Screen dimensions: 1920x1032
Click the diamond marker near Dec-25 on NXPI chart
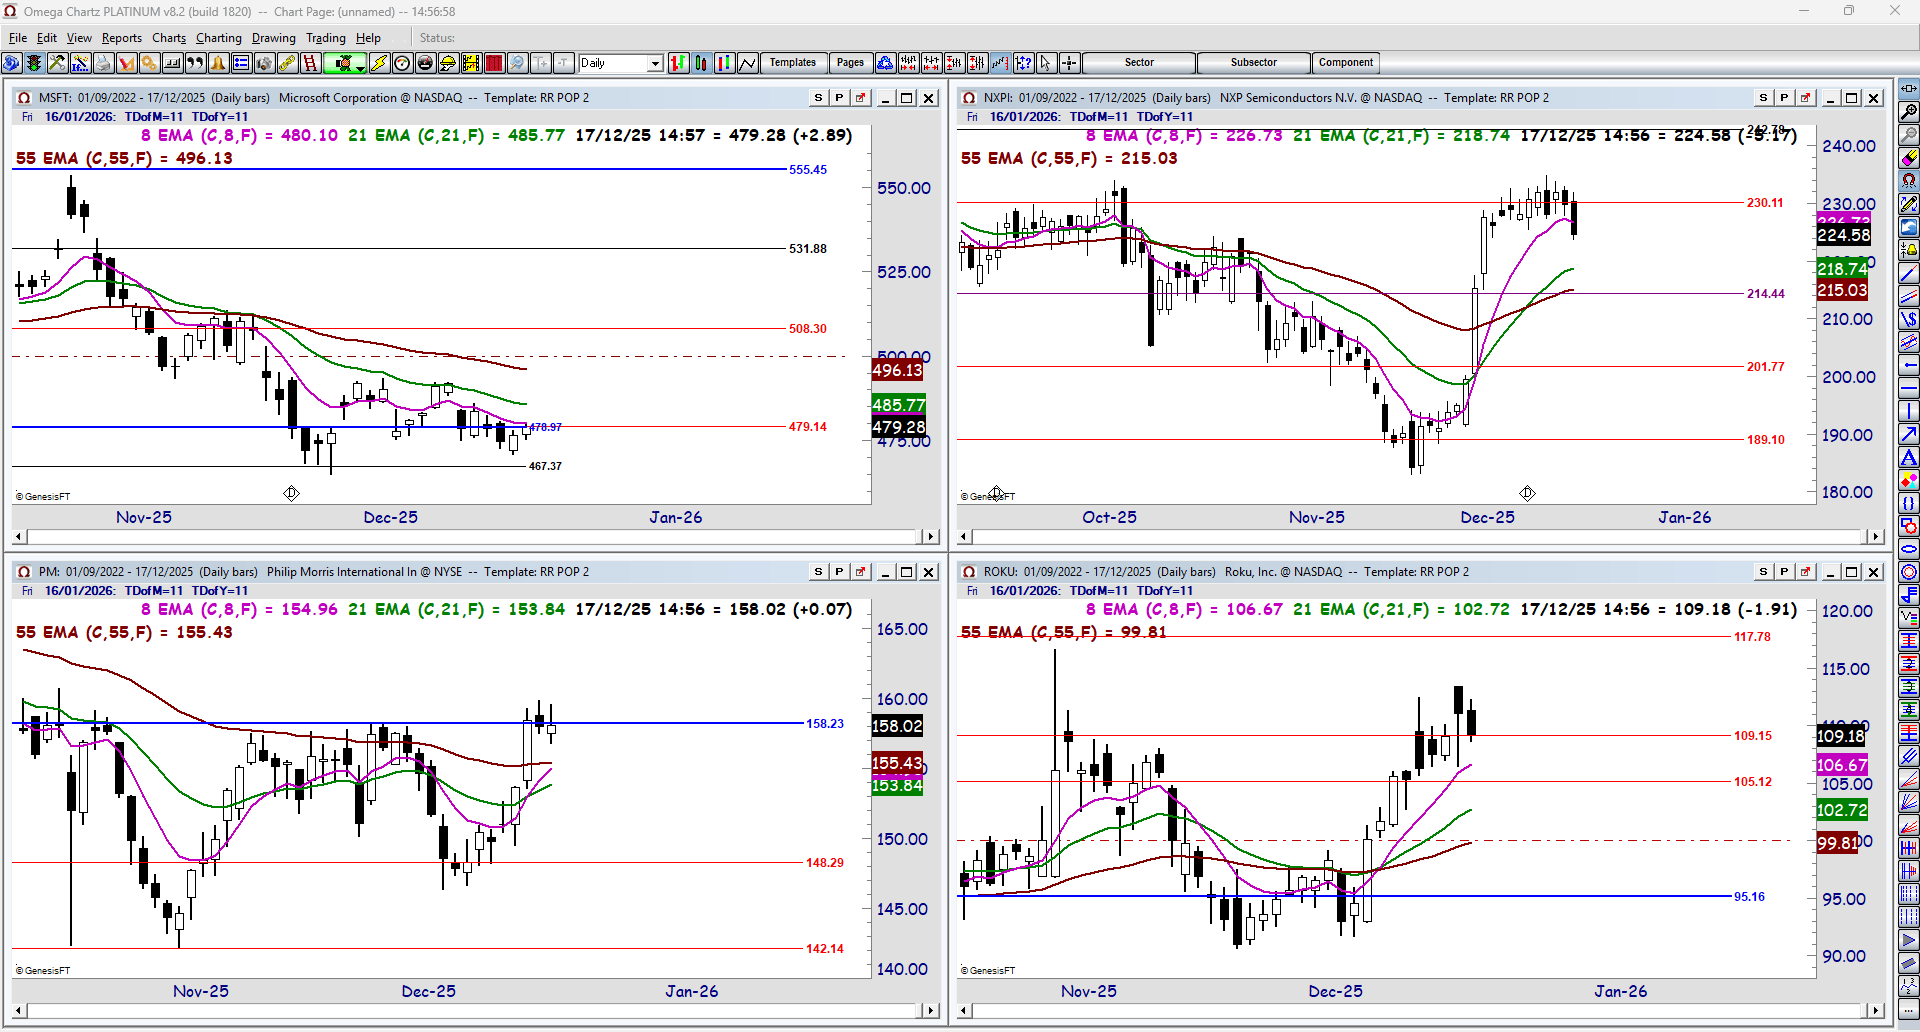tap(1527, 493)
